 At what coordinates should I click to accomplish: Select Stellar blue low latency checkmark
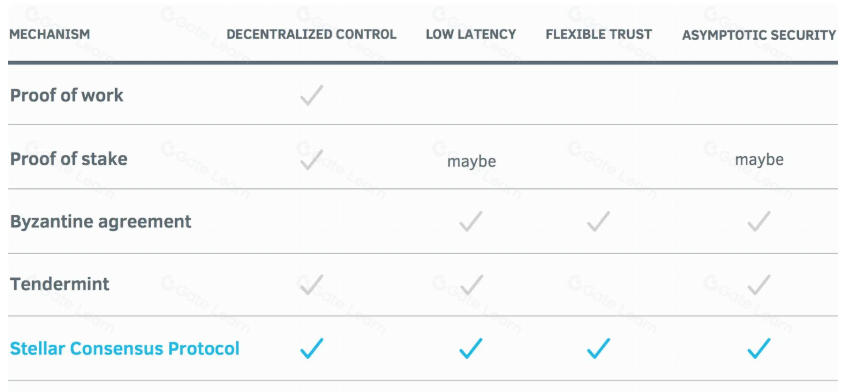coord(470,348)
